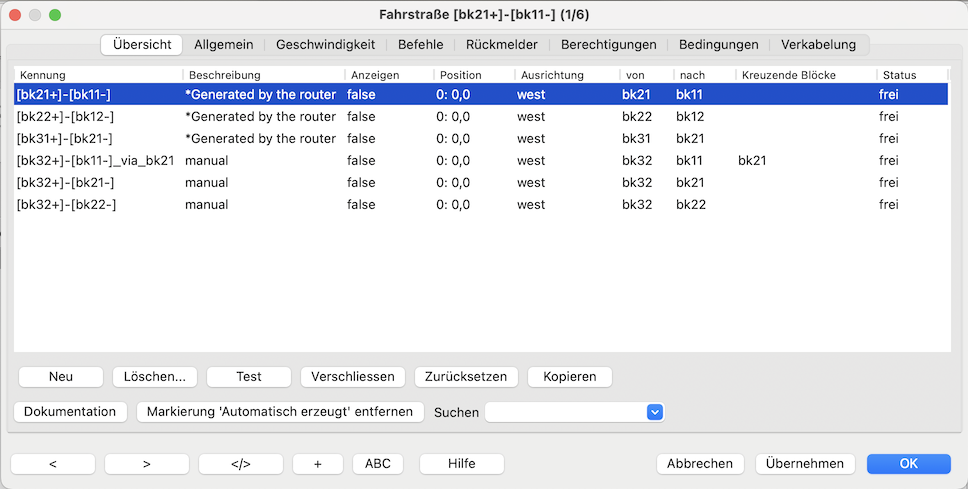Screen dimensions: 968x489
Task: Click the previous route '<' button
Action: [x=53, y=464]
